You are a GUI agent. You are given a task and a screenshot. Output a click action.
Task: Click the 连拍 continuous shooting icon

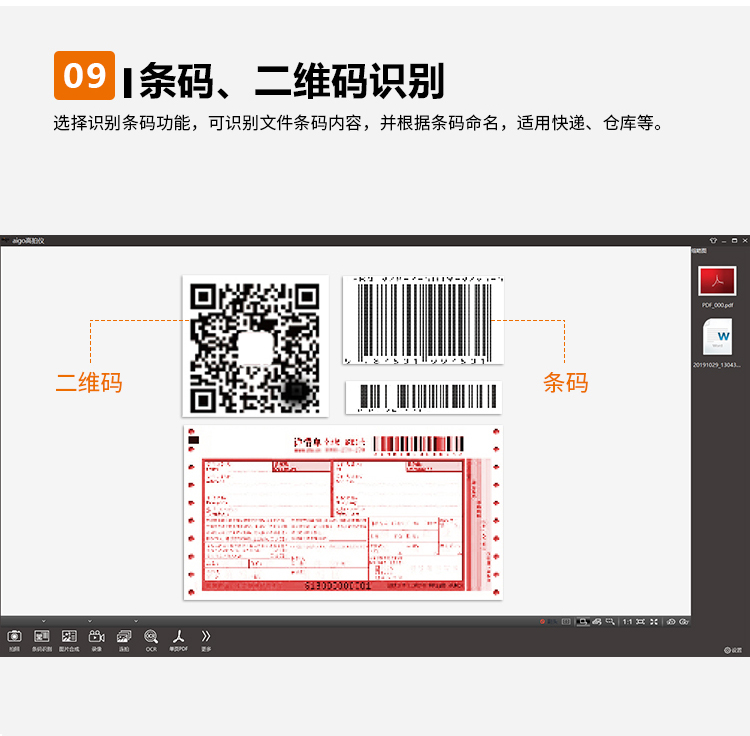click(x=124, y=636)
